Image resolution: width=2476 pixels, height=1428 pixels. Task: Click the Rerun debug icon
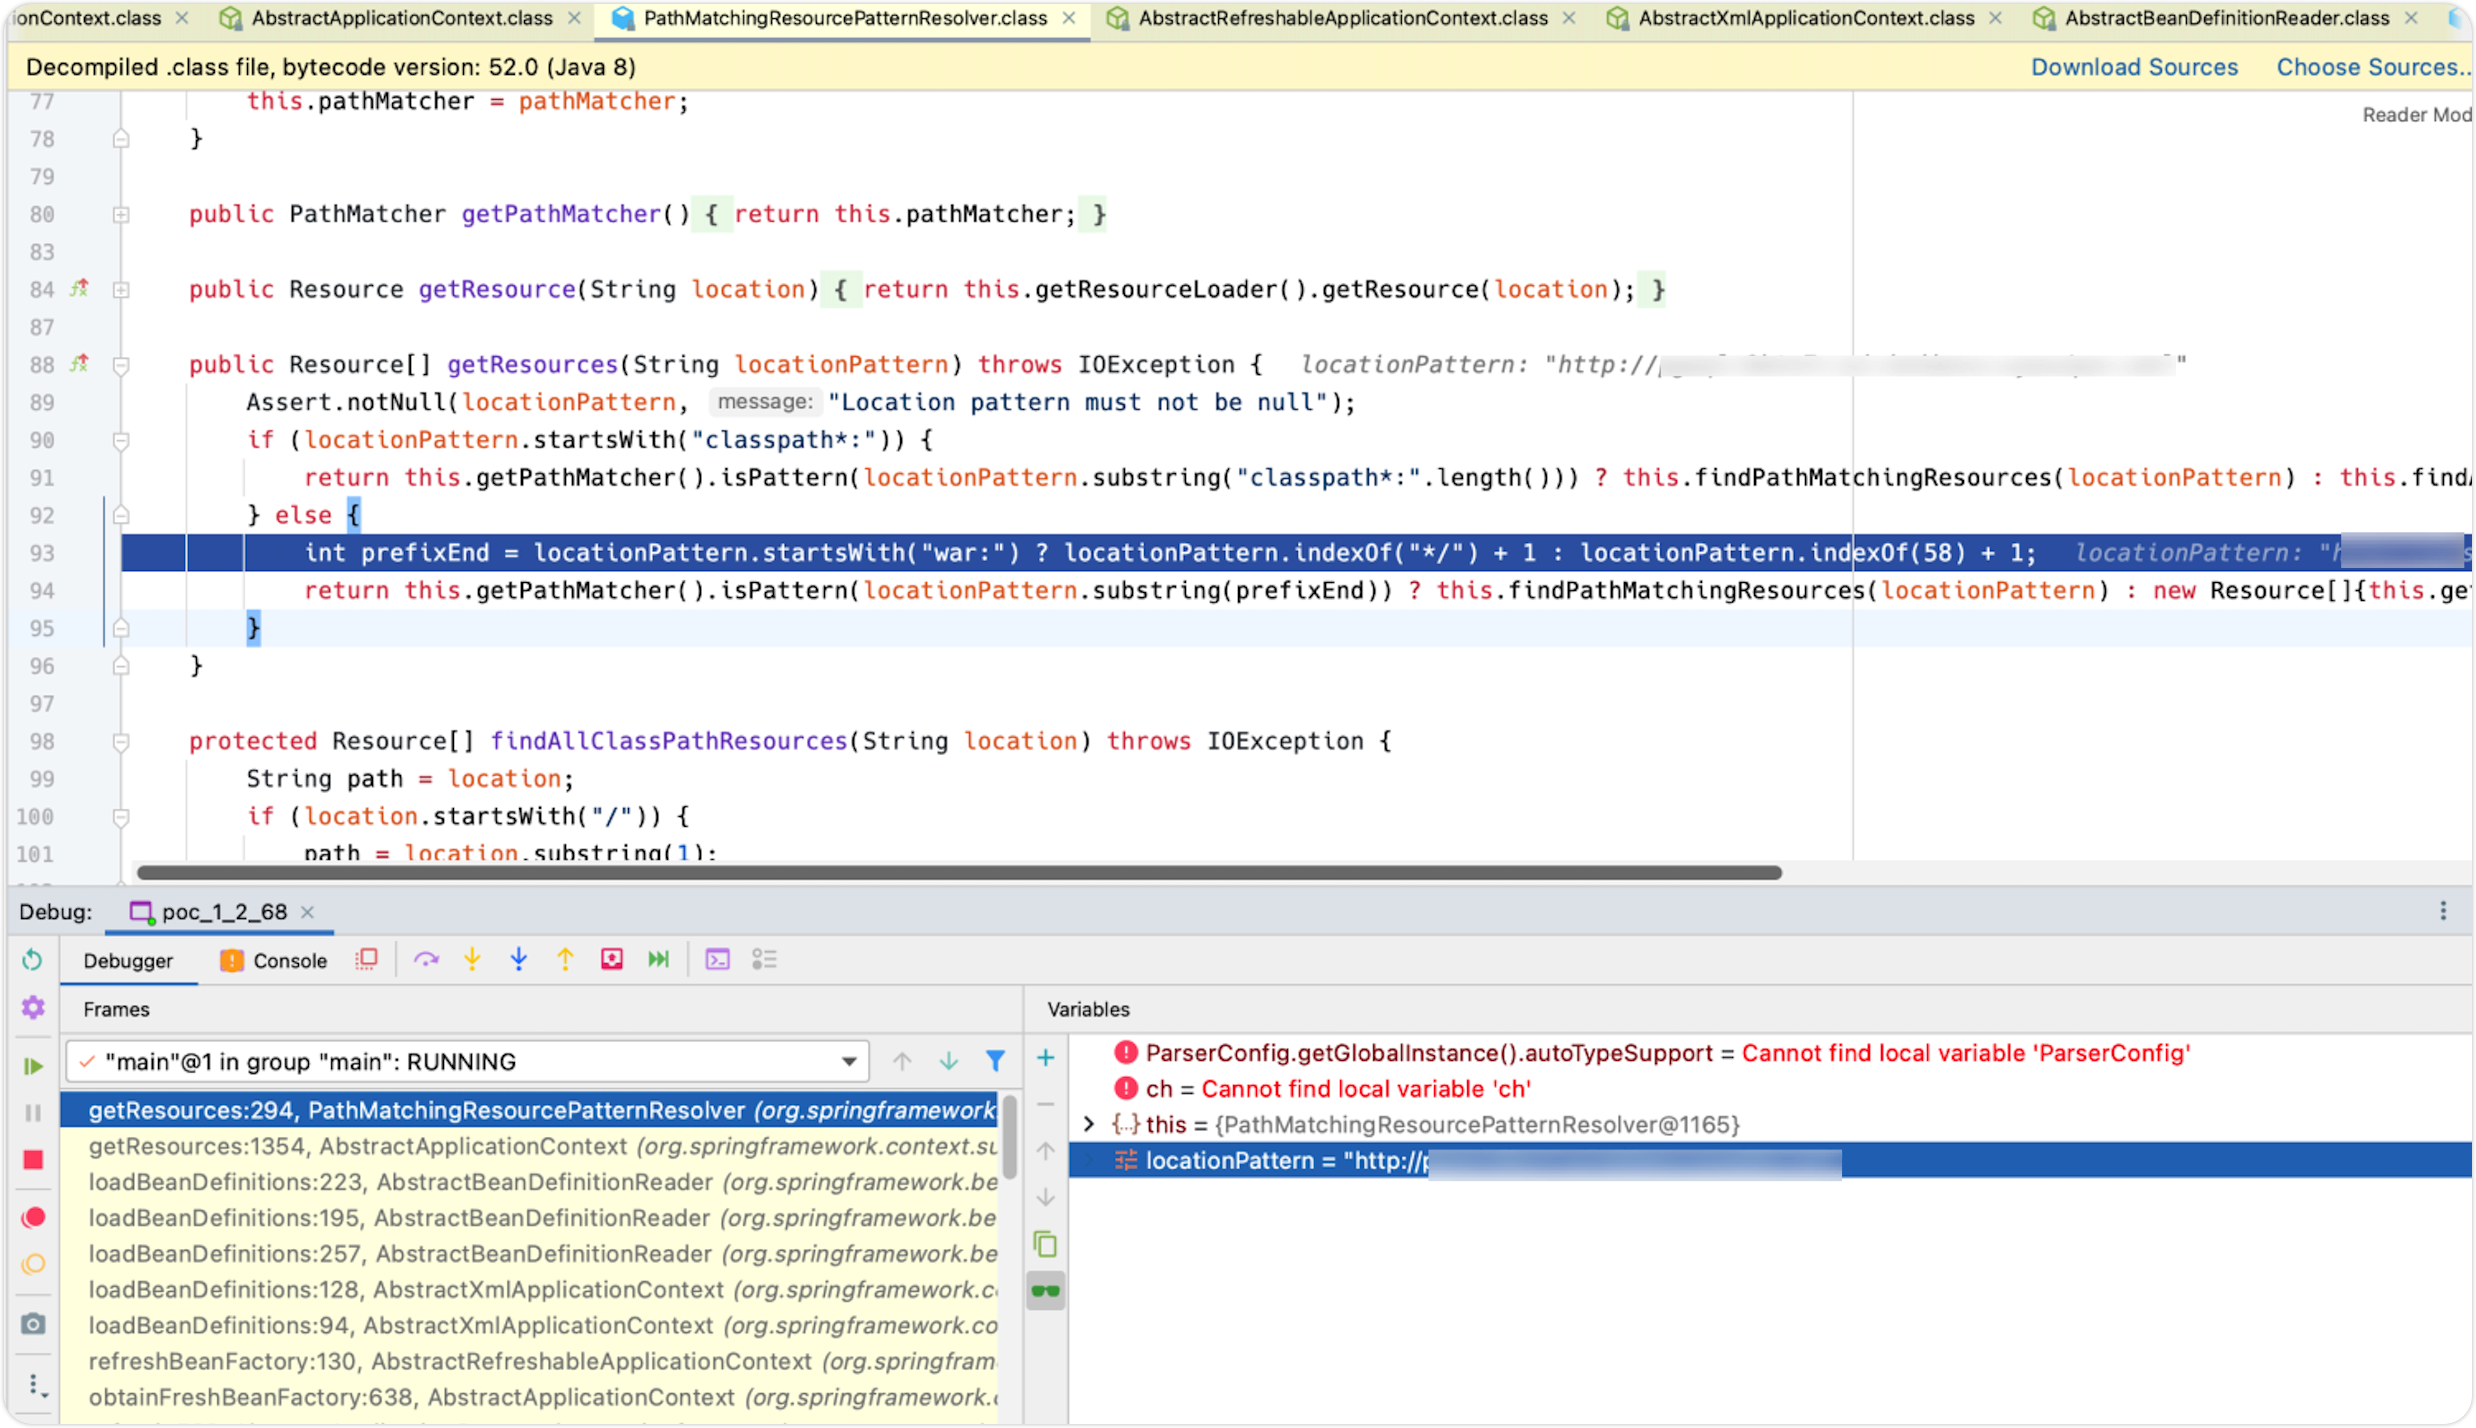(32, 960)
